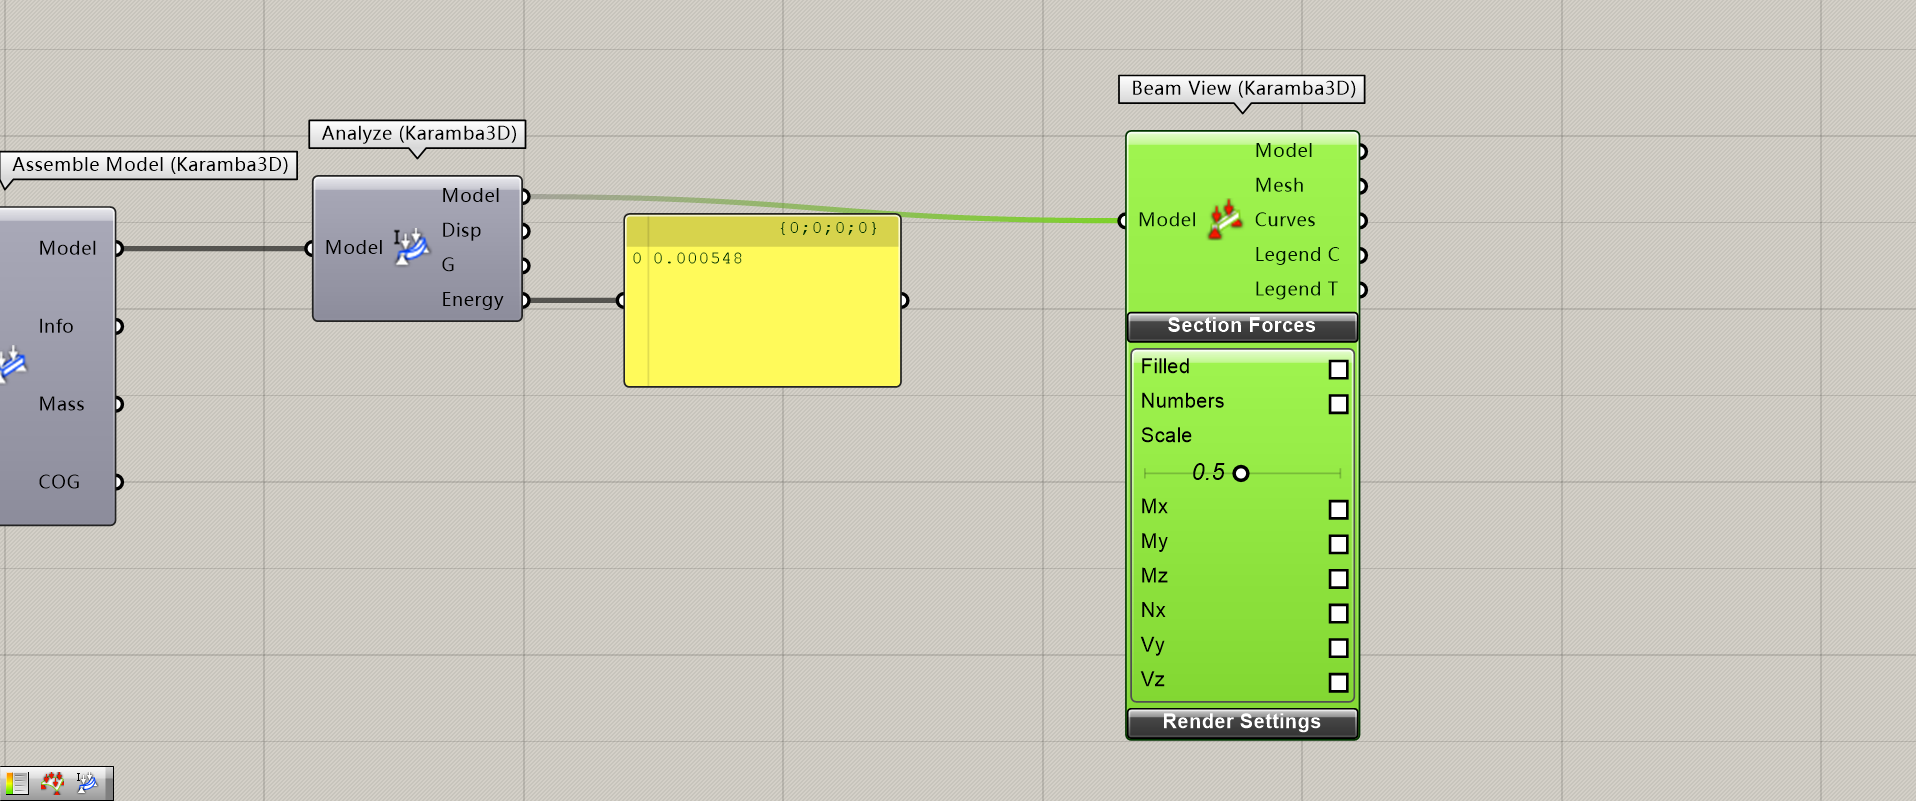
Task: Click the Analyze (Karamba3D) label
Action: coord(418,134)
